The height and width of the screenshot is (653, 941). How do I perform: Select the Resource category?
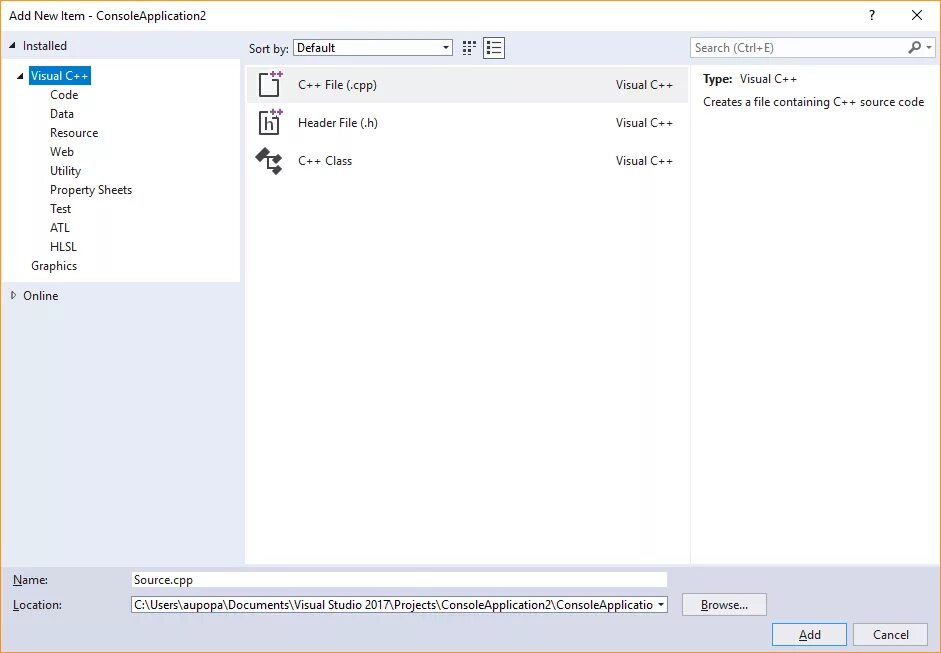tap(74, 133)
